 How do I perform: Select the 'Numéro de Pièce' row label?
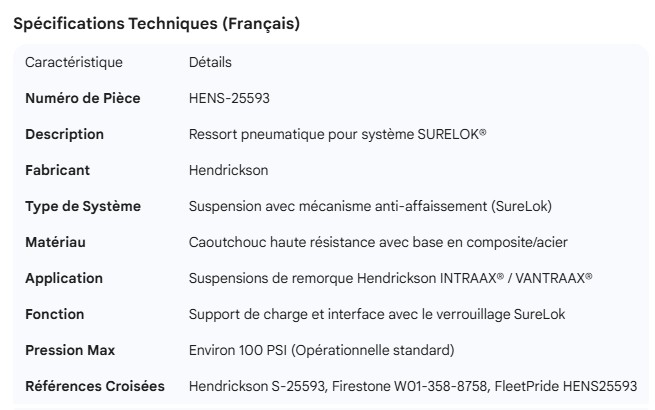tap(82, 98)
